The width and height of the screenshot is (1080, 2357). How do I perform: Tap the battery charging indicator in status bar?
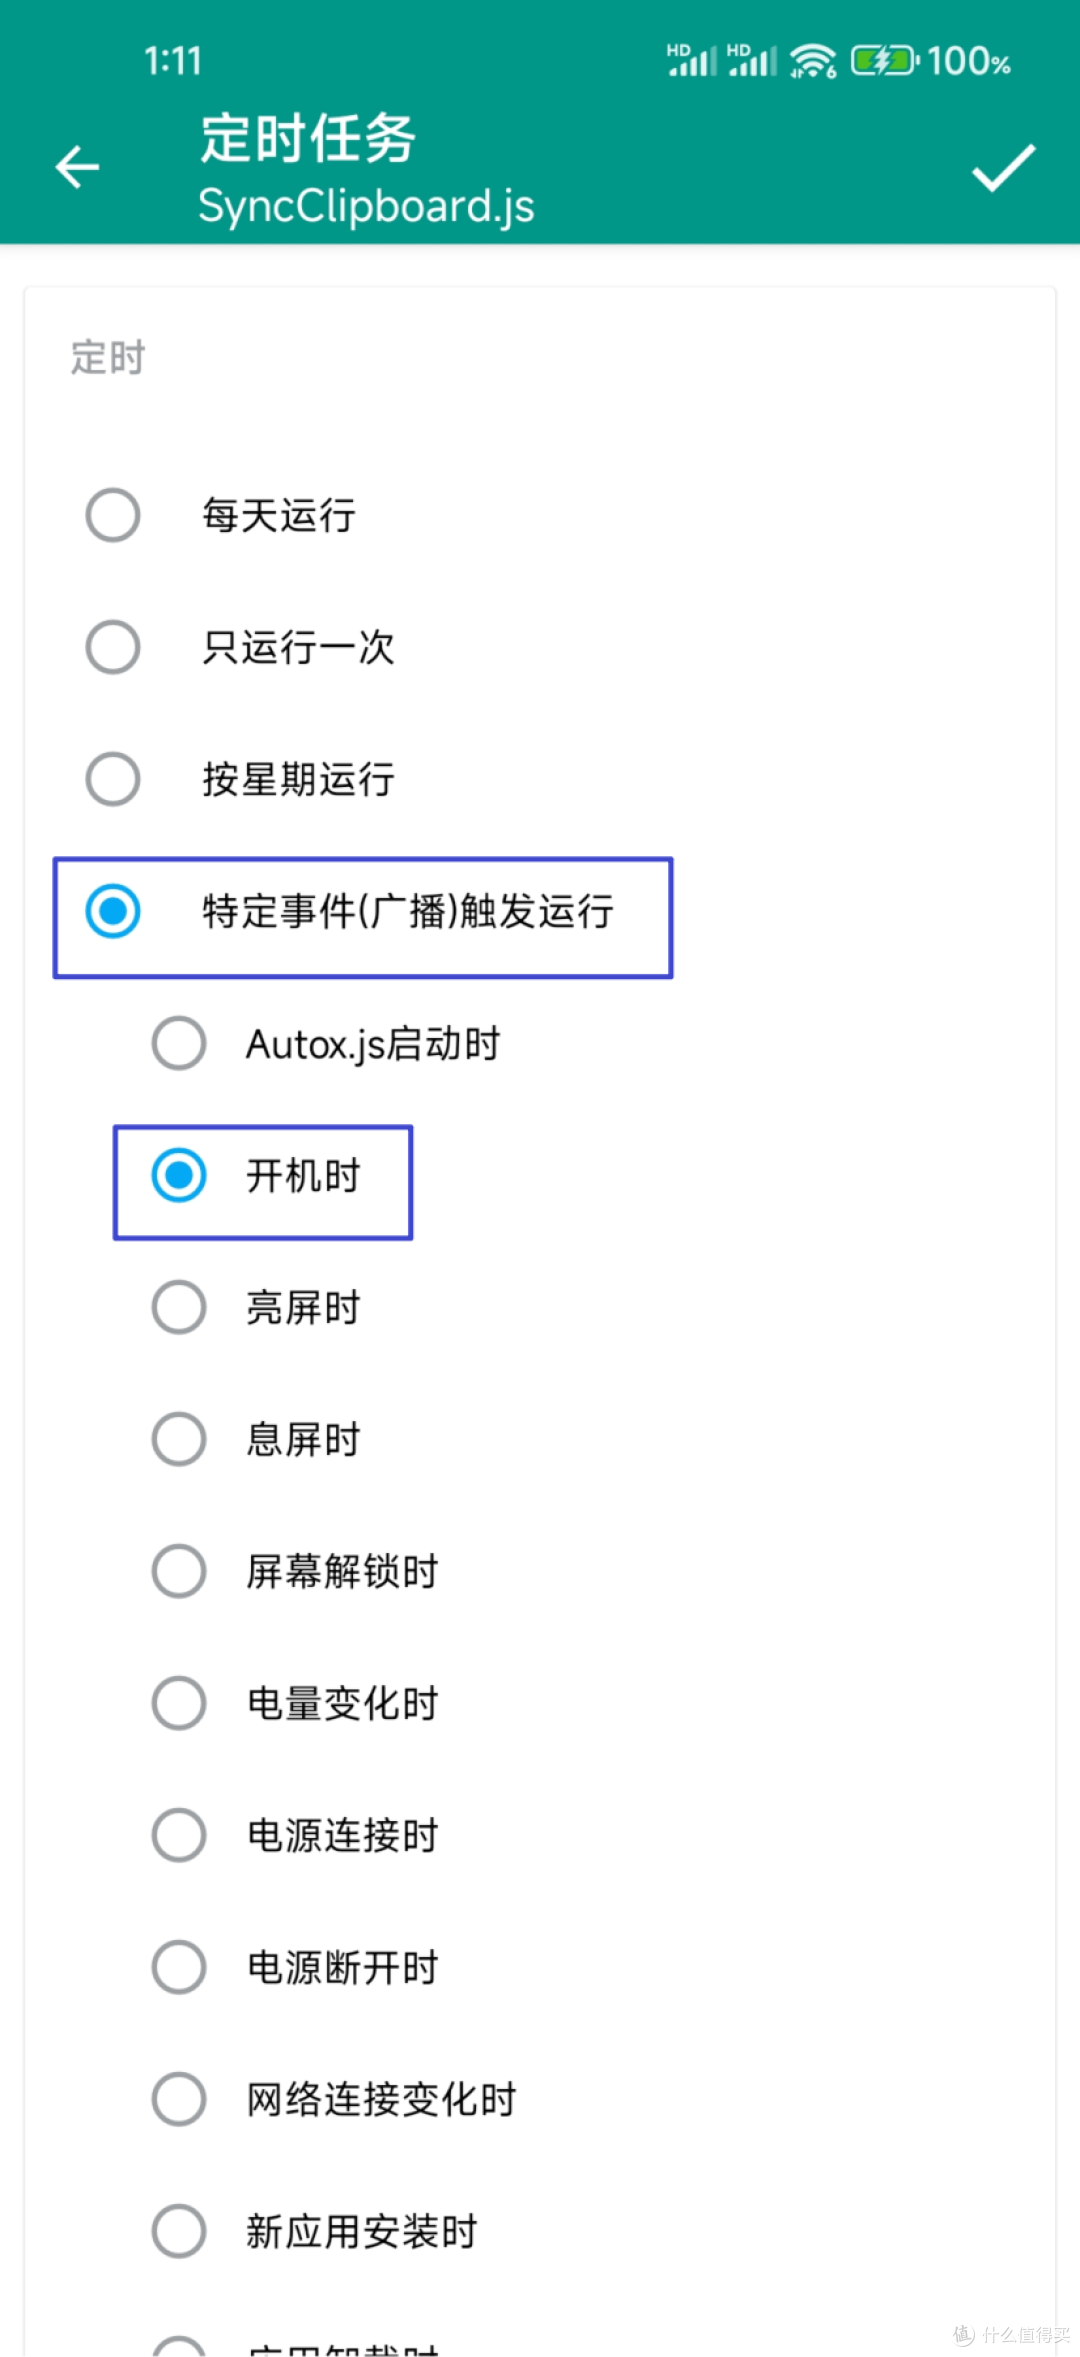pyautogui.click(x=885, y=60)
